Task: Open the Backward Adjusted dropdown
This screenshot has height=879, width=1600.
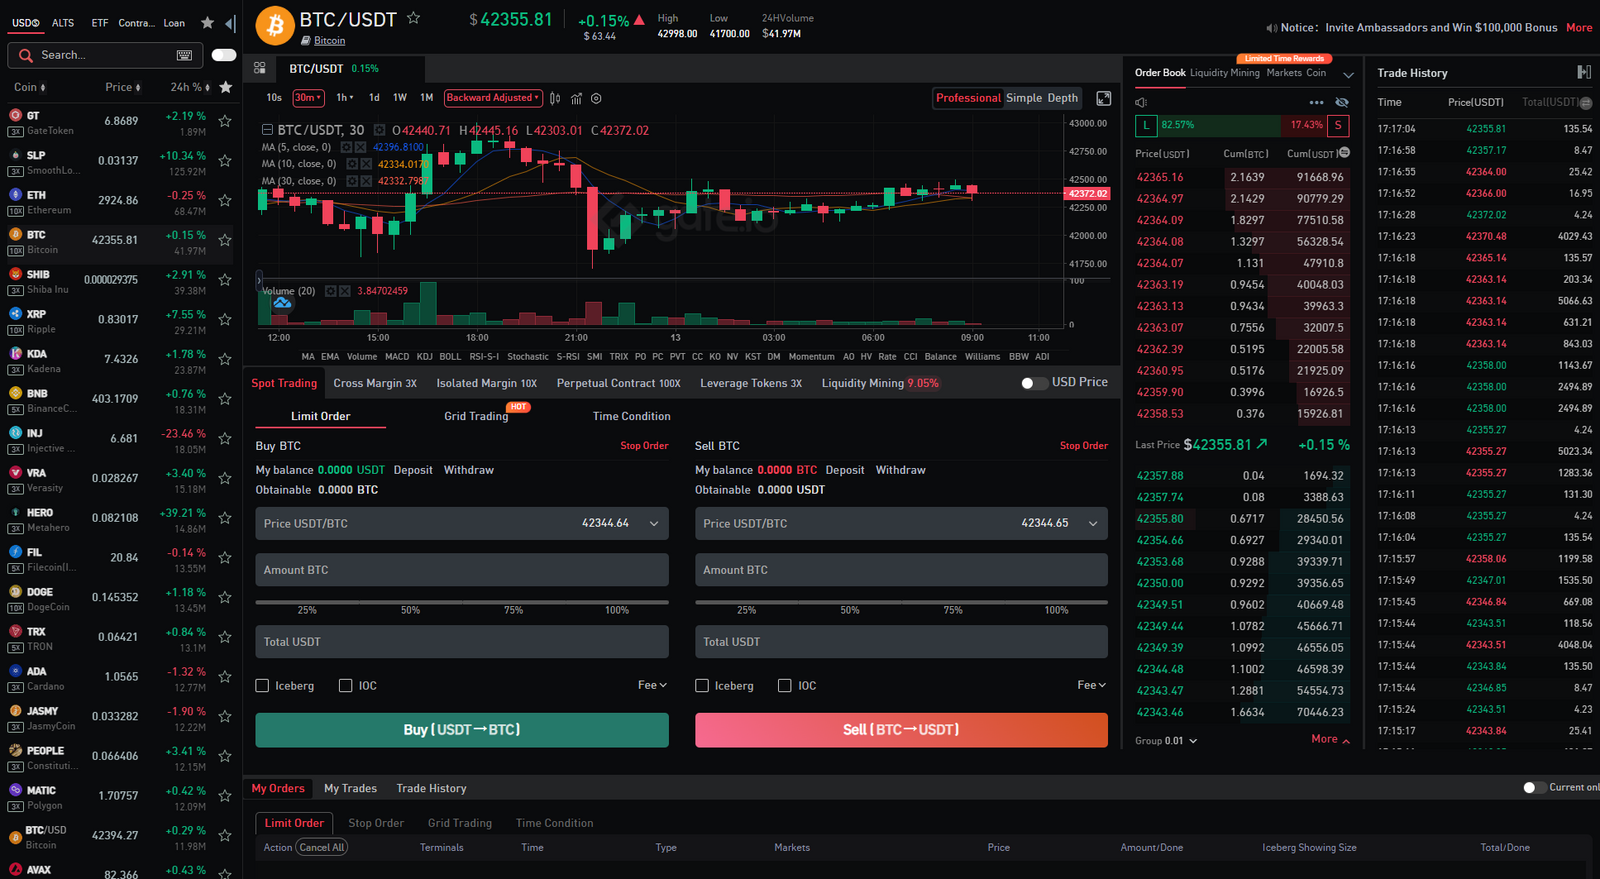Action: [x=493, y=98]
